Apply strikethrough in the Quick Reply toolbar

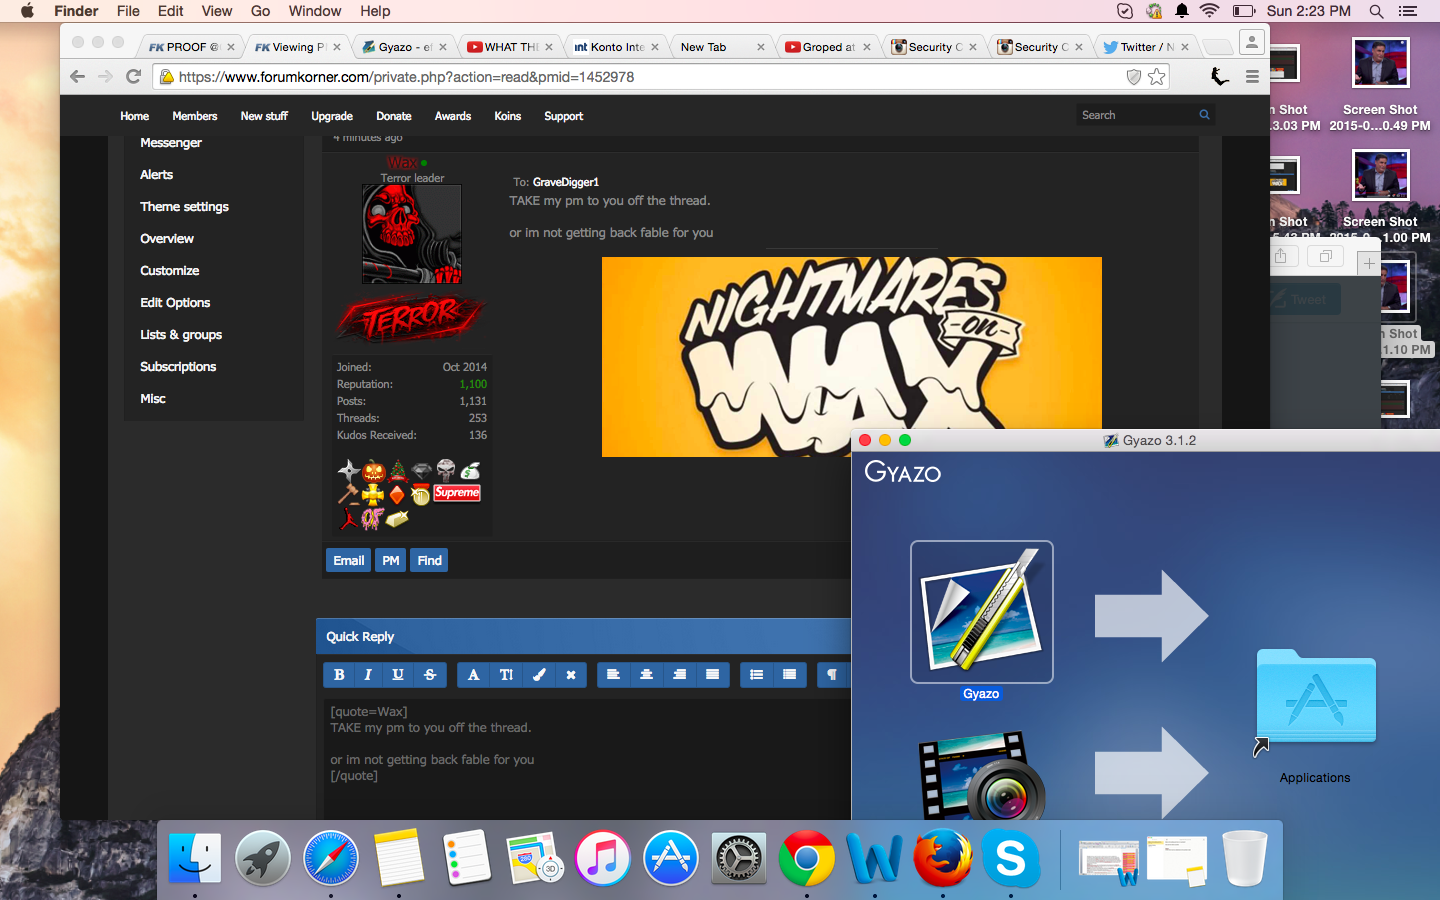coord(430,675)
